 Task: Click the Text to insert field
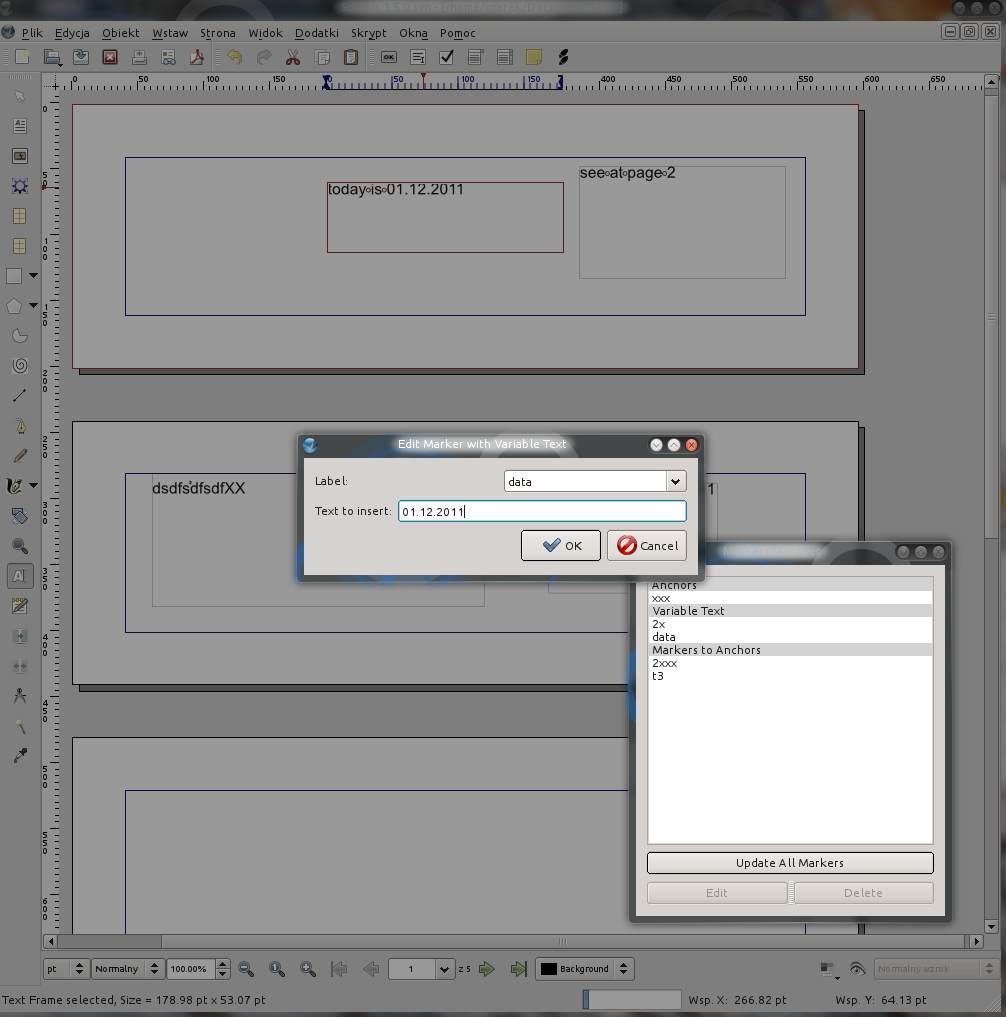[541, 512]
